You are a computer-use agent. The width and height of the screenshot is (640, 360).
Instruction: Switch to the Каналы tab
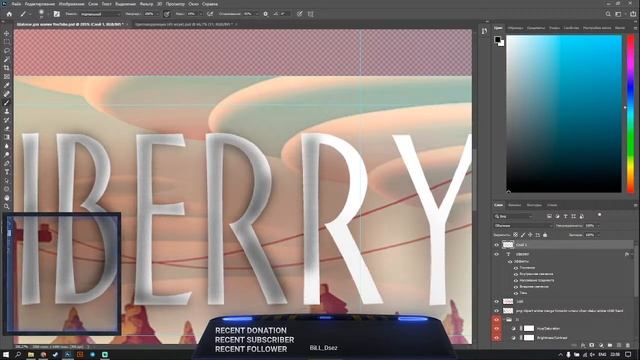pyautogui.click(x=514, y=205)
